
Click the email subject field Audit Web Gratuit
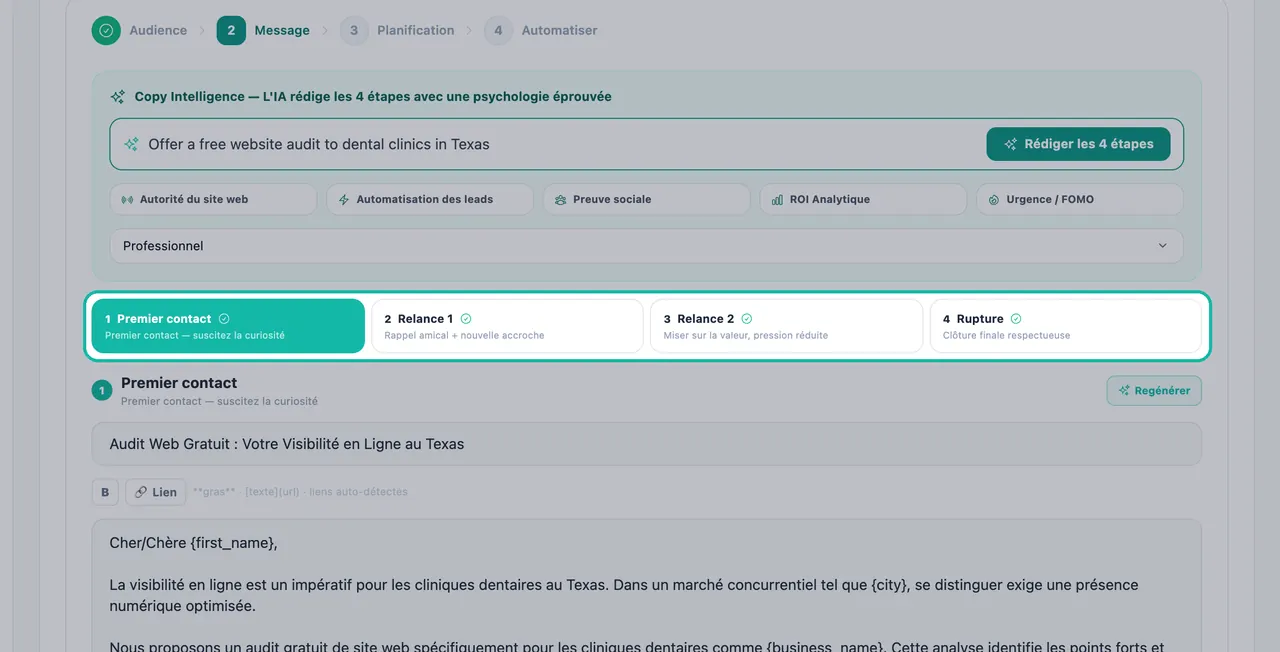tap(646, 444)
